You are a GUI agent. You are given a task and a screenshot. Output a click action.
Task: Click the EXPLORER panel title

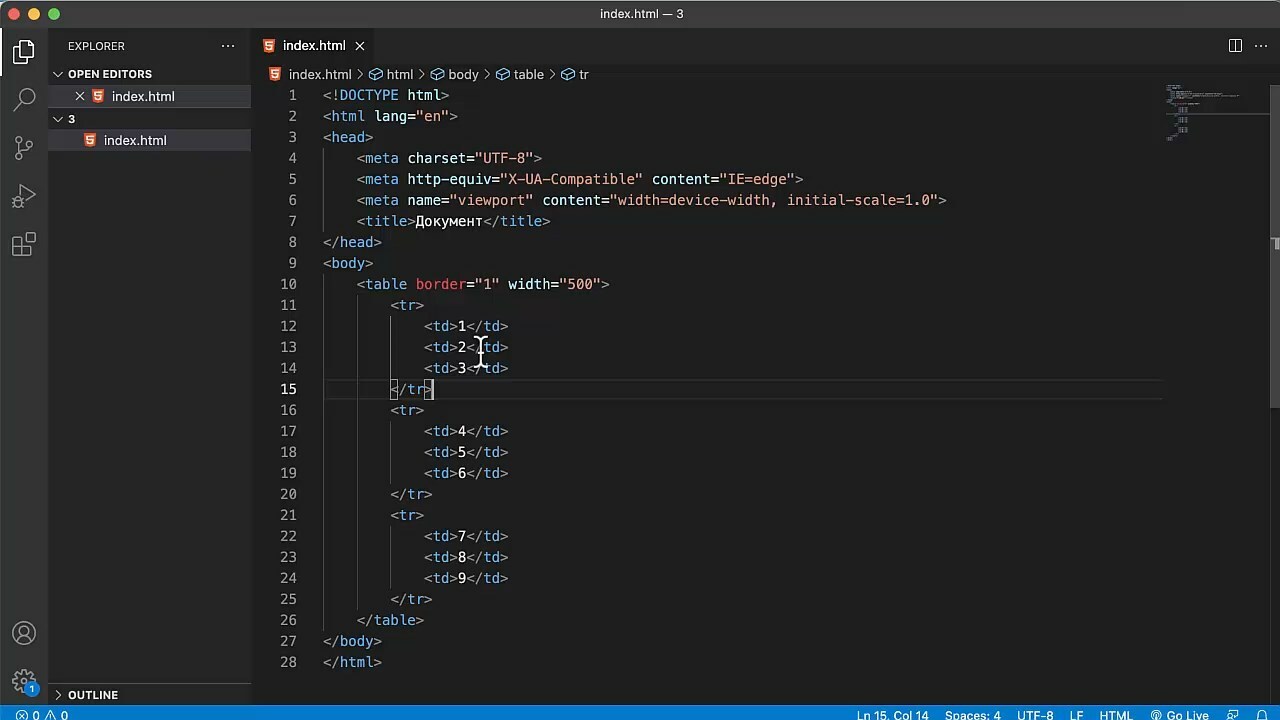coord(96,46)
